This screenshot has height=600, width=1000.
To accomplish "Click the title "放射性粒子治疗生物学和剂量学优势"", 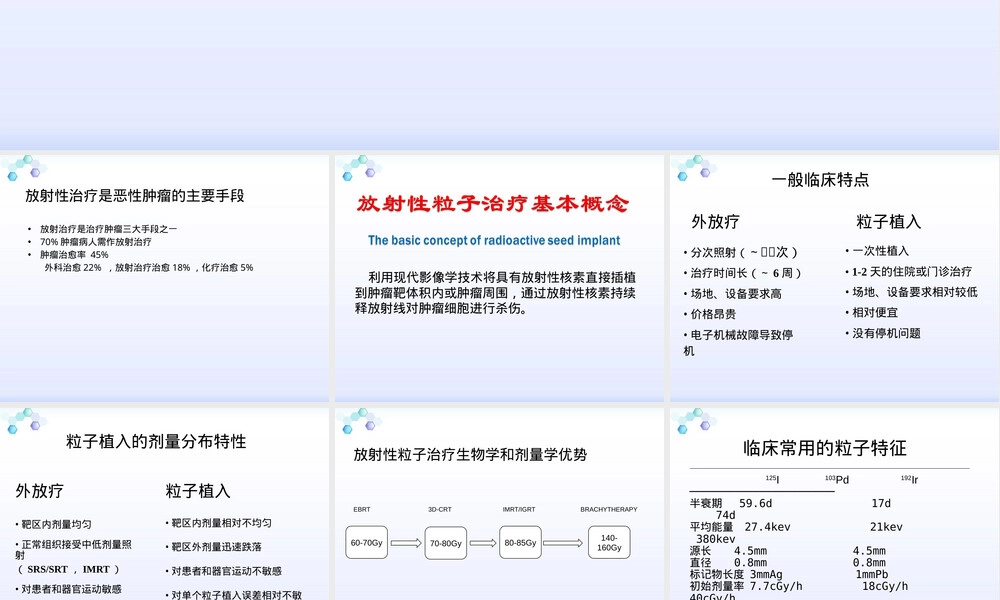I will tap(470, 455).
